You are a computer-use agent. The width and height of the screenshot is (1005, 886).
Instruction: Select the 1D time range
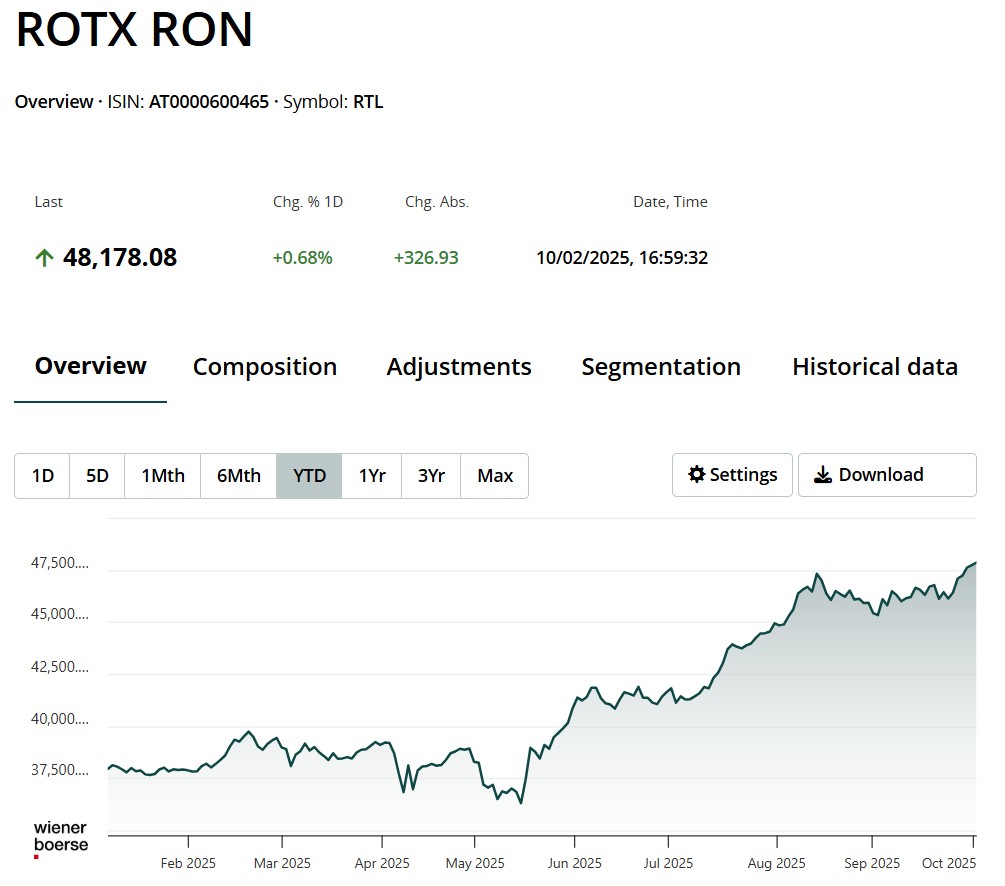tap(42, 476)
